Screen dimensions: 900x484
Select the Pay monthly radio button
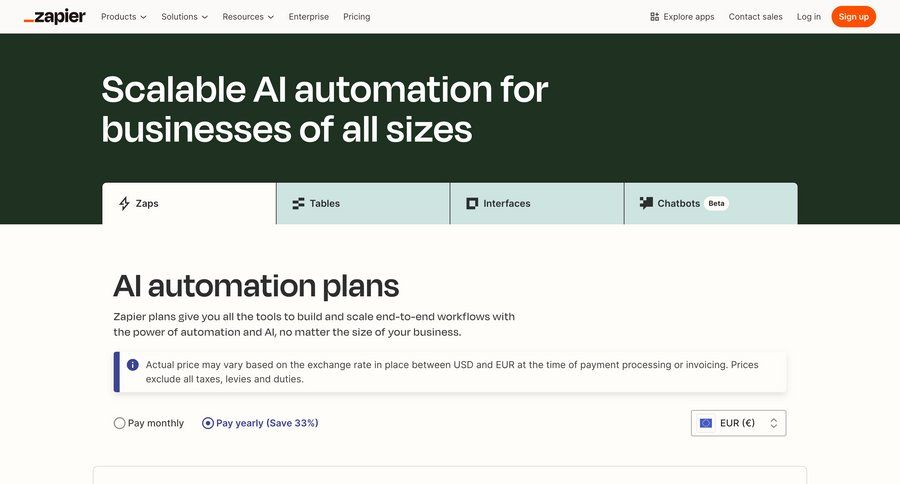[119, 423]
